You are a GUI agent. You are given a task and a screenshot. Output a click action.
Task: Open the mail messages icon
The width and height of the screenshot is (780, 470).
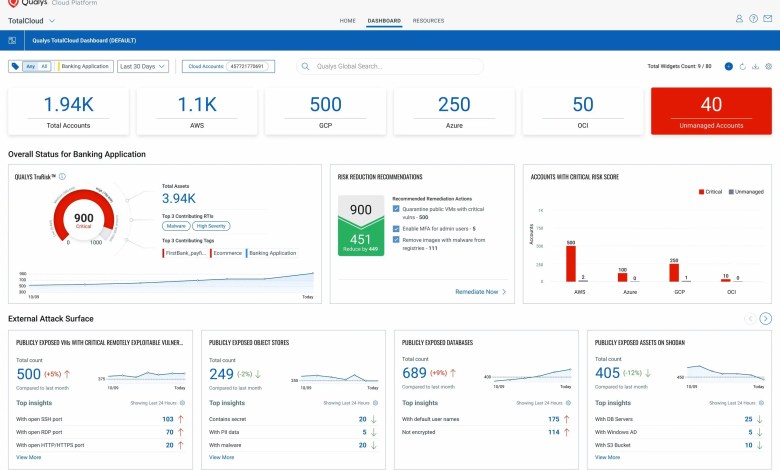pyautogui.click(x=768, y=19)
